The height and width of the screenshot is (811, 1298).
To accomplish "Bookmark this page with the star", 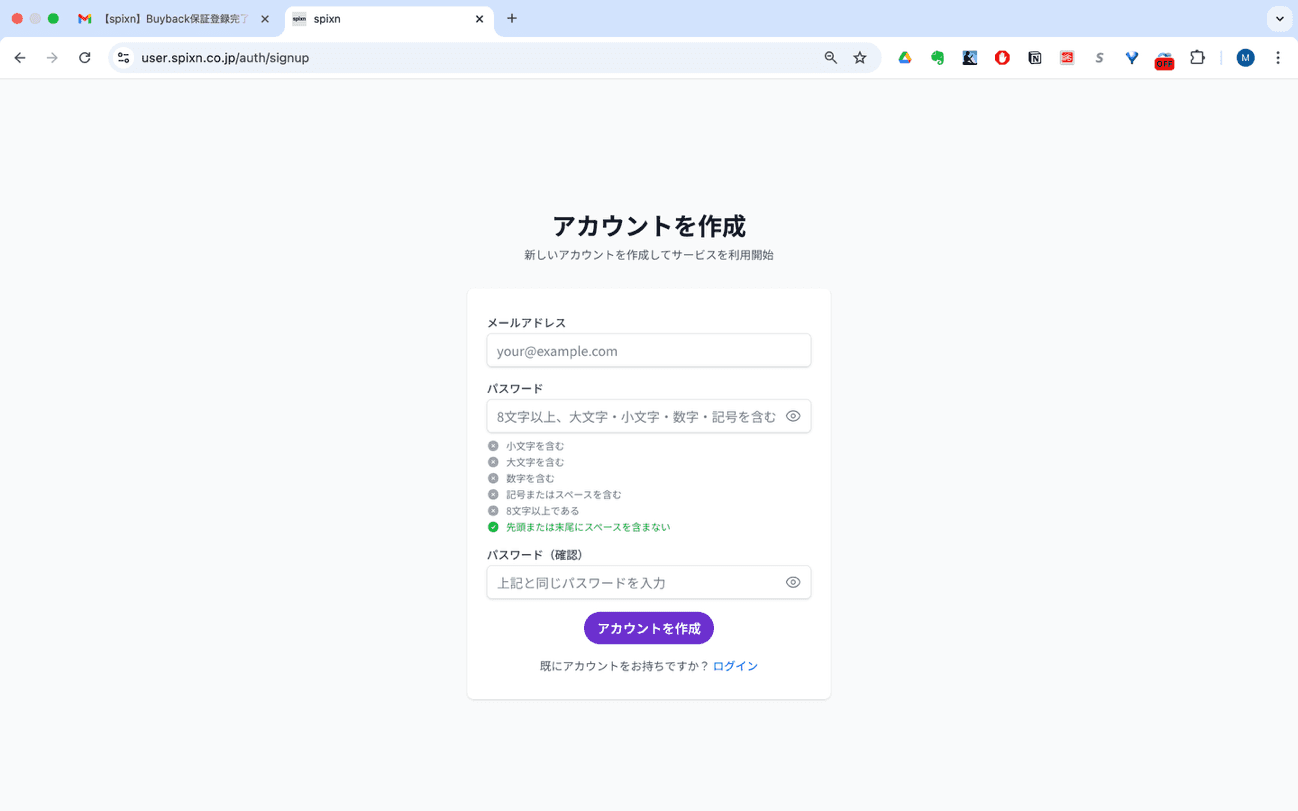I will click(x=860, y=58).
